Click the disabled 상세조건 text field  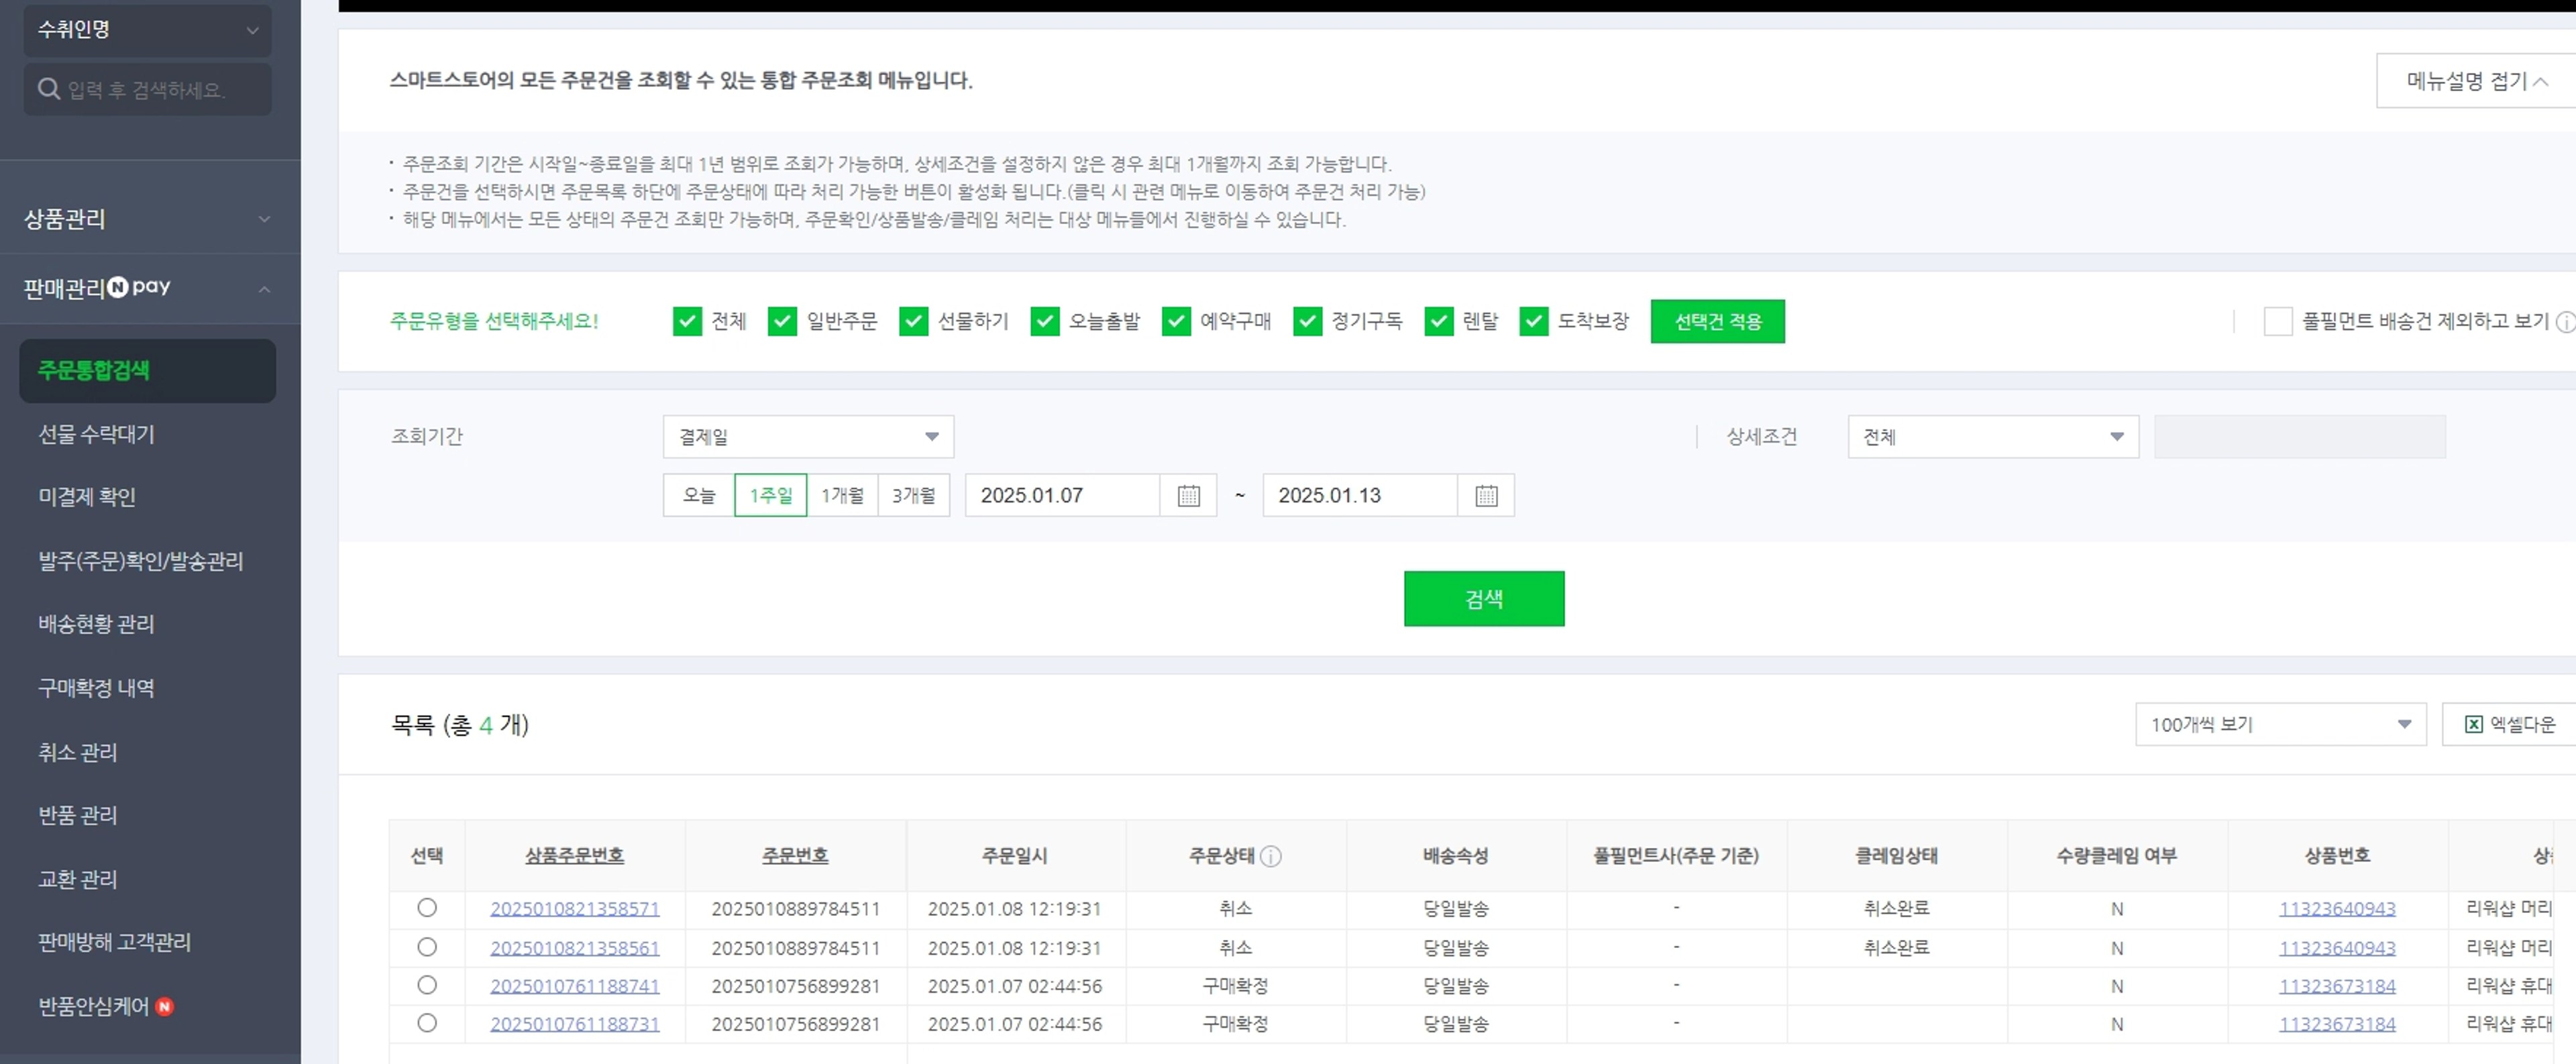[x=2300, y=437]
